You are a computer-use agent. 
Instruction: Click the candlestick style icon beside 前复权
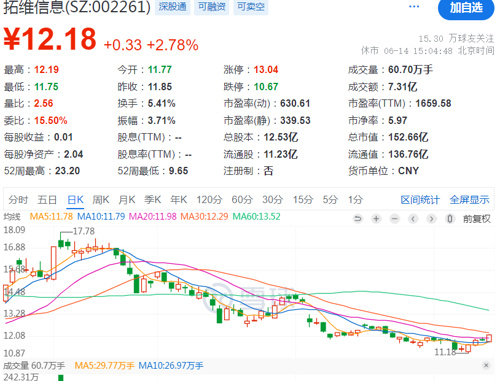(x=450, y=219)
